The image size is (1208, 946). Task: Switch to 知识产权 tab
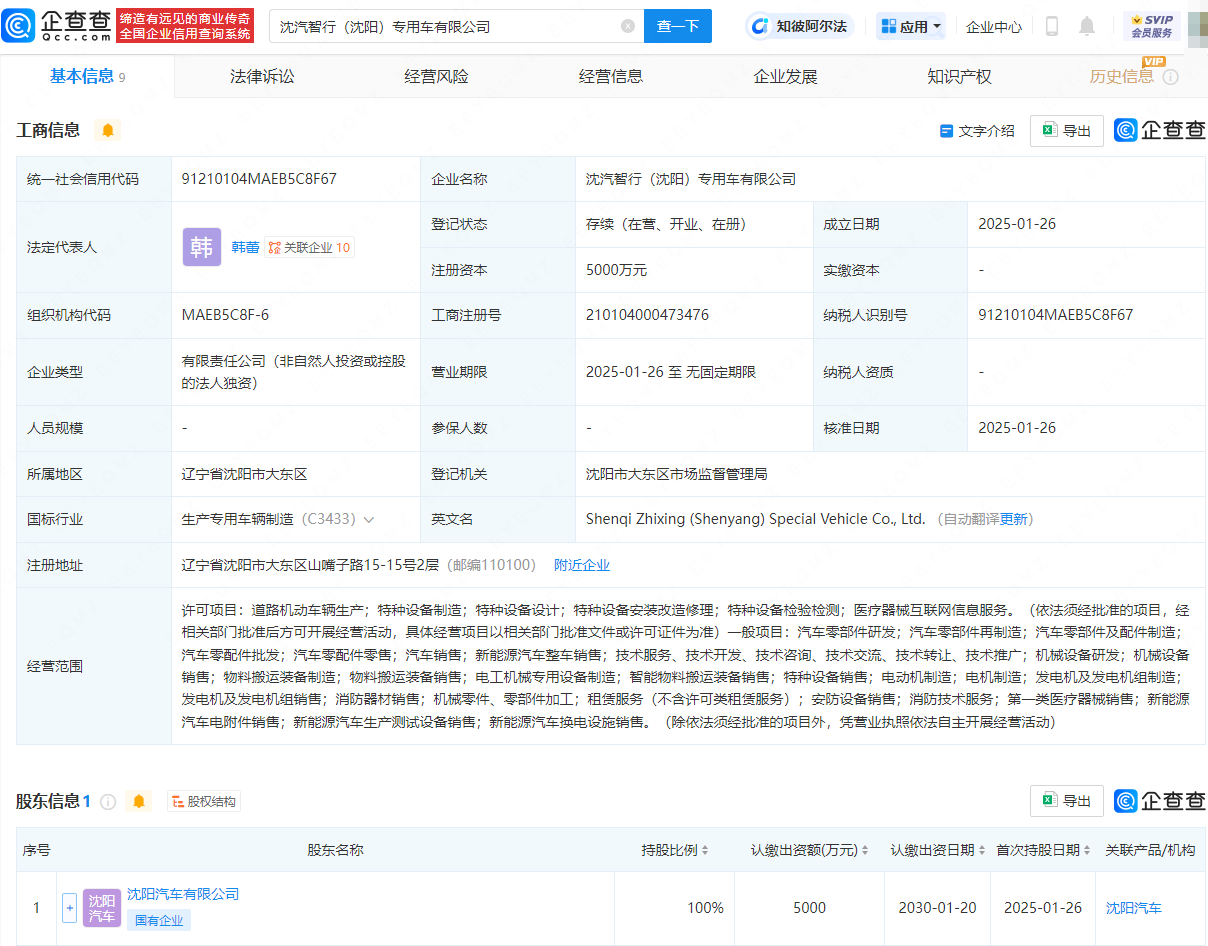click(x=959, y=77)
